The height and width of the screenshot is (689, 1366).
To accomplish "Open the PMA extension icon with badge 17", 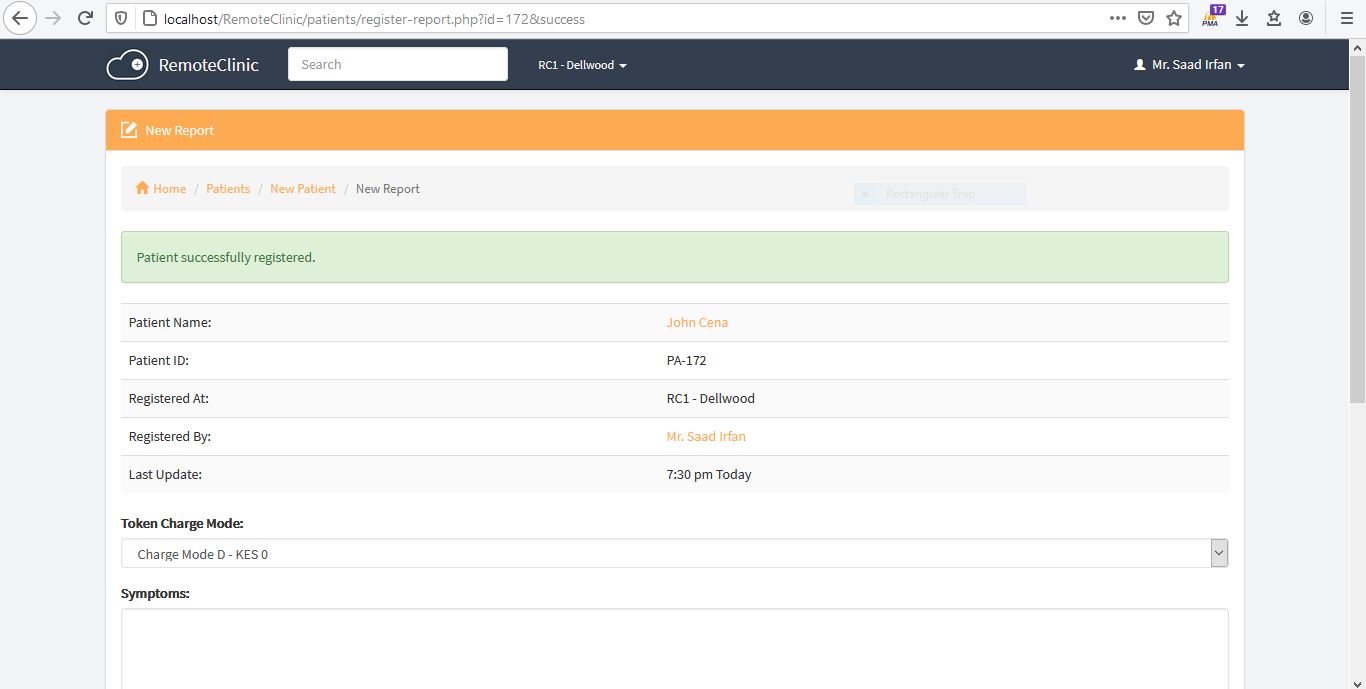I will pyautogui.click(x=1212, y=17).
